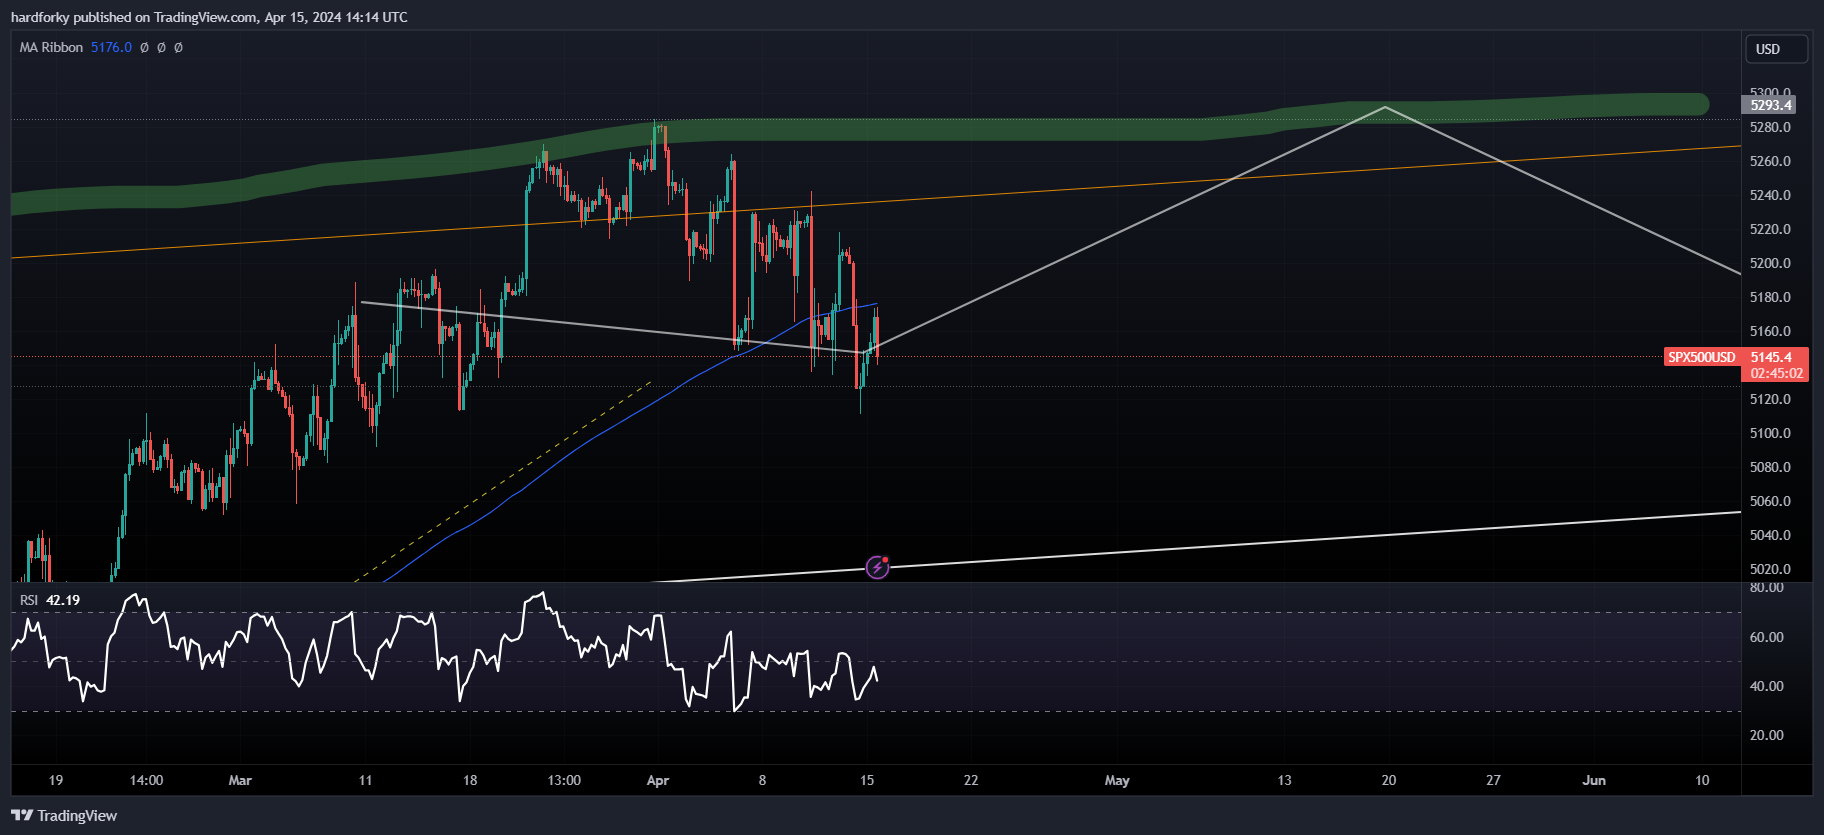
Task: Click the May label on the time axis
Action: click(1117, 780)
